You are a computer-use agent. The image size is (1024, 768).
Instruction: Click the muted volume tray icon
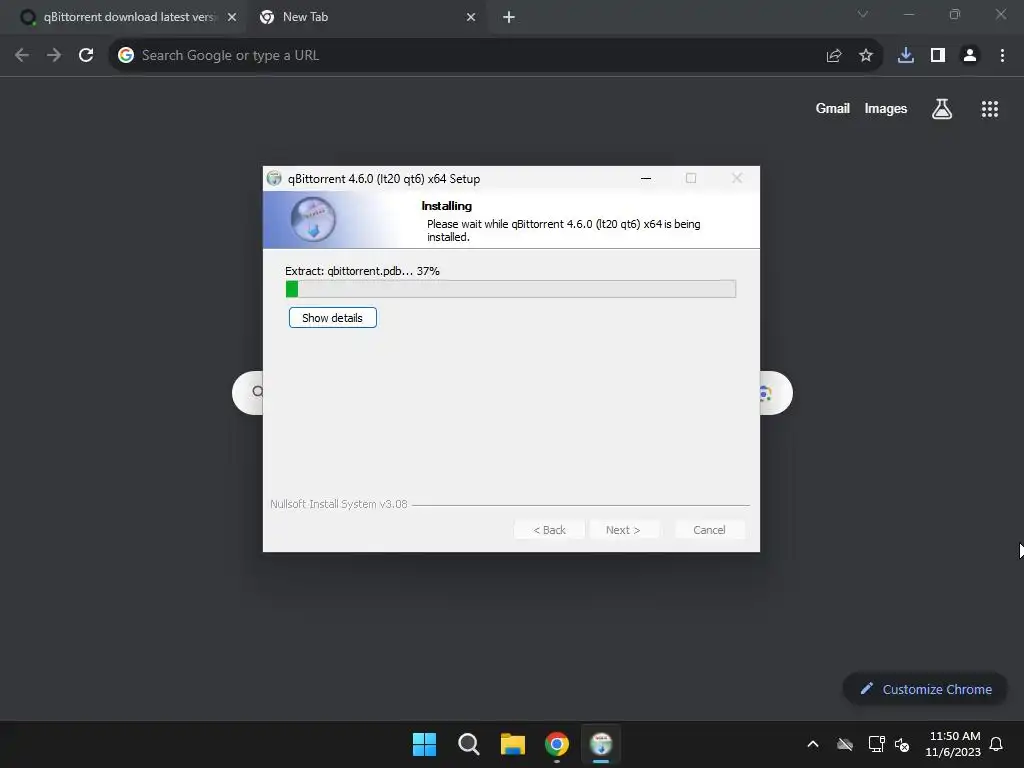click(x=902, y=744)
